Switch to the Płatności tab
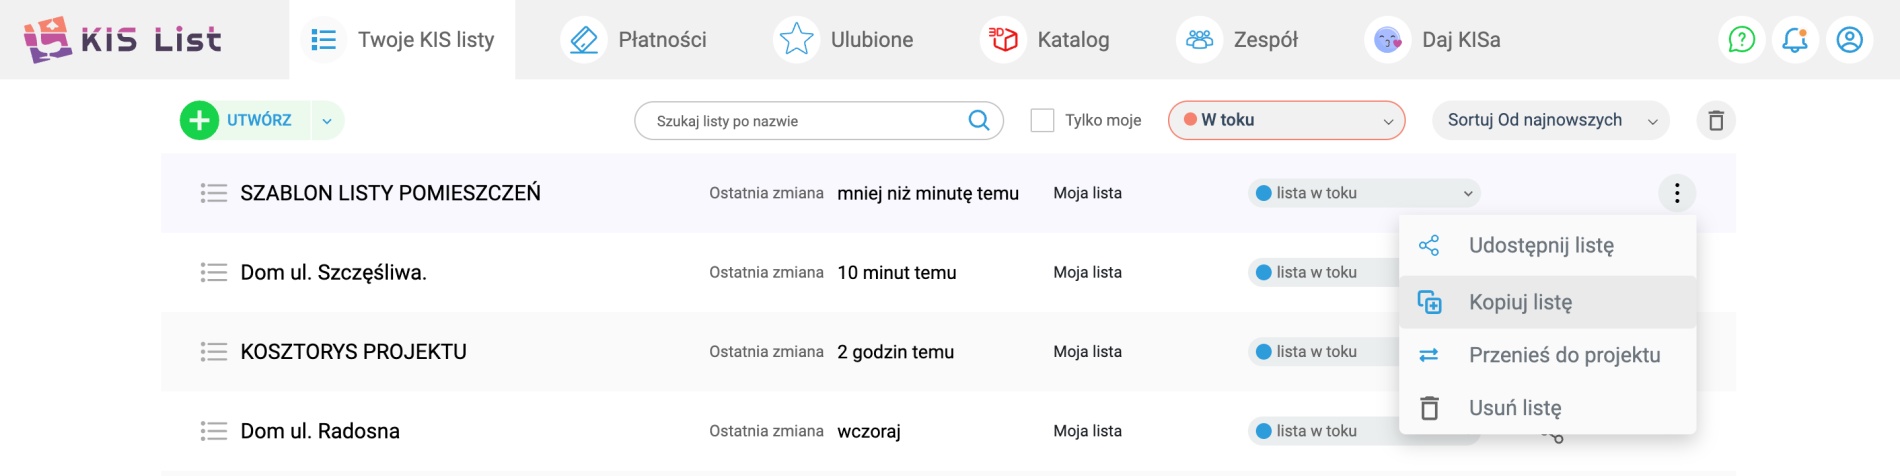The image size is (1900, 476). [x=661, y=40]
